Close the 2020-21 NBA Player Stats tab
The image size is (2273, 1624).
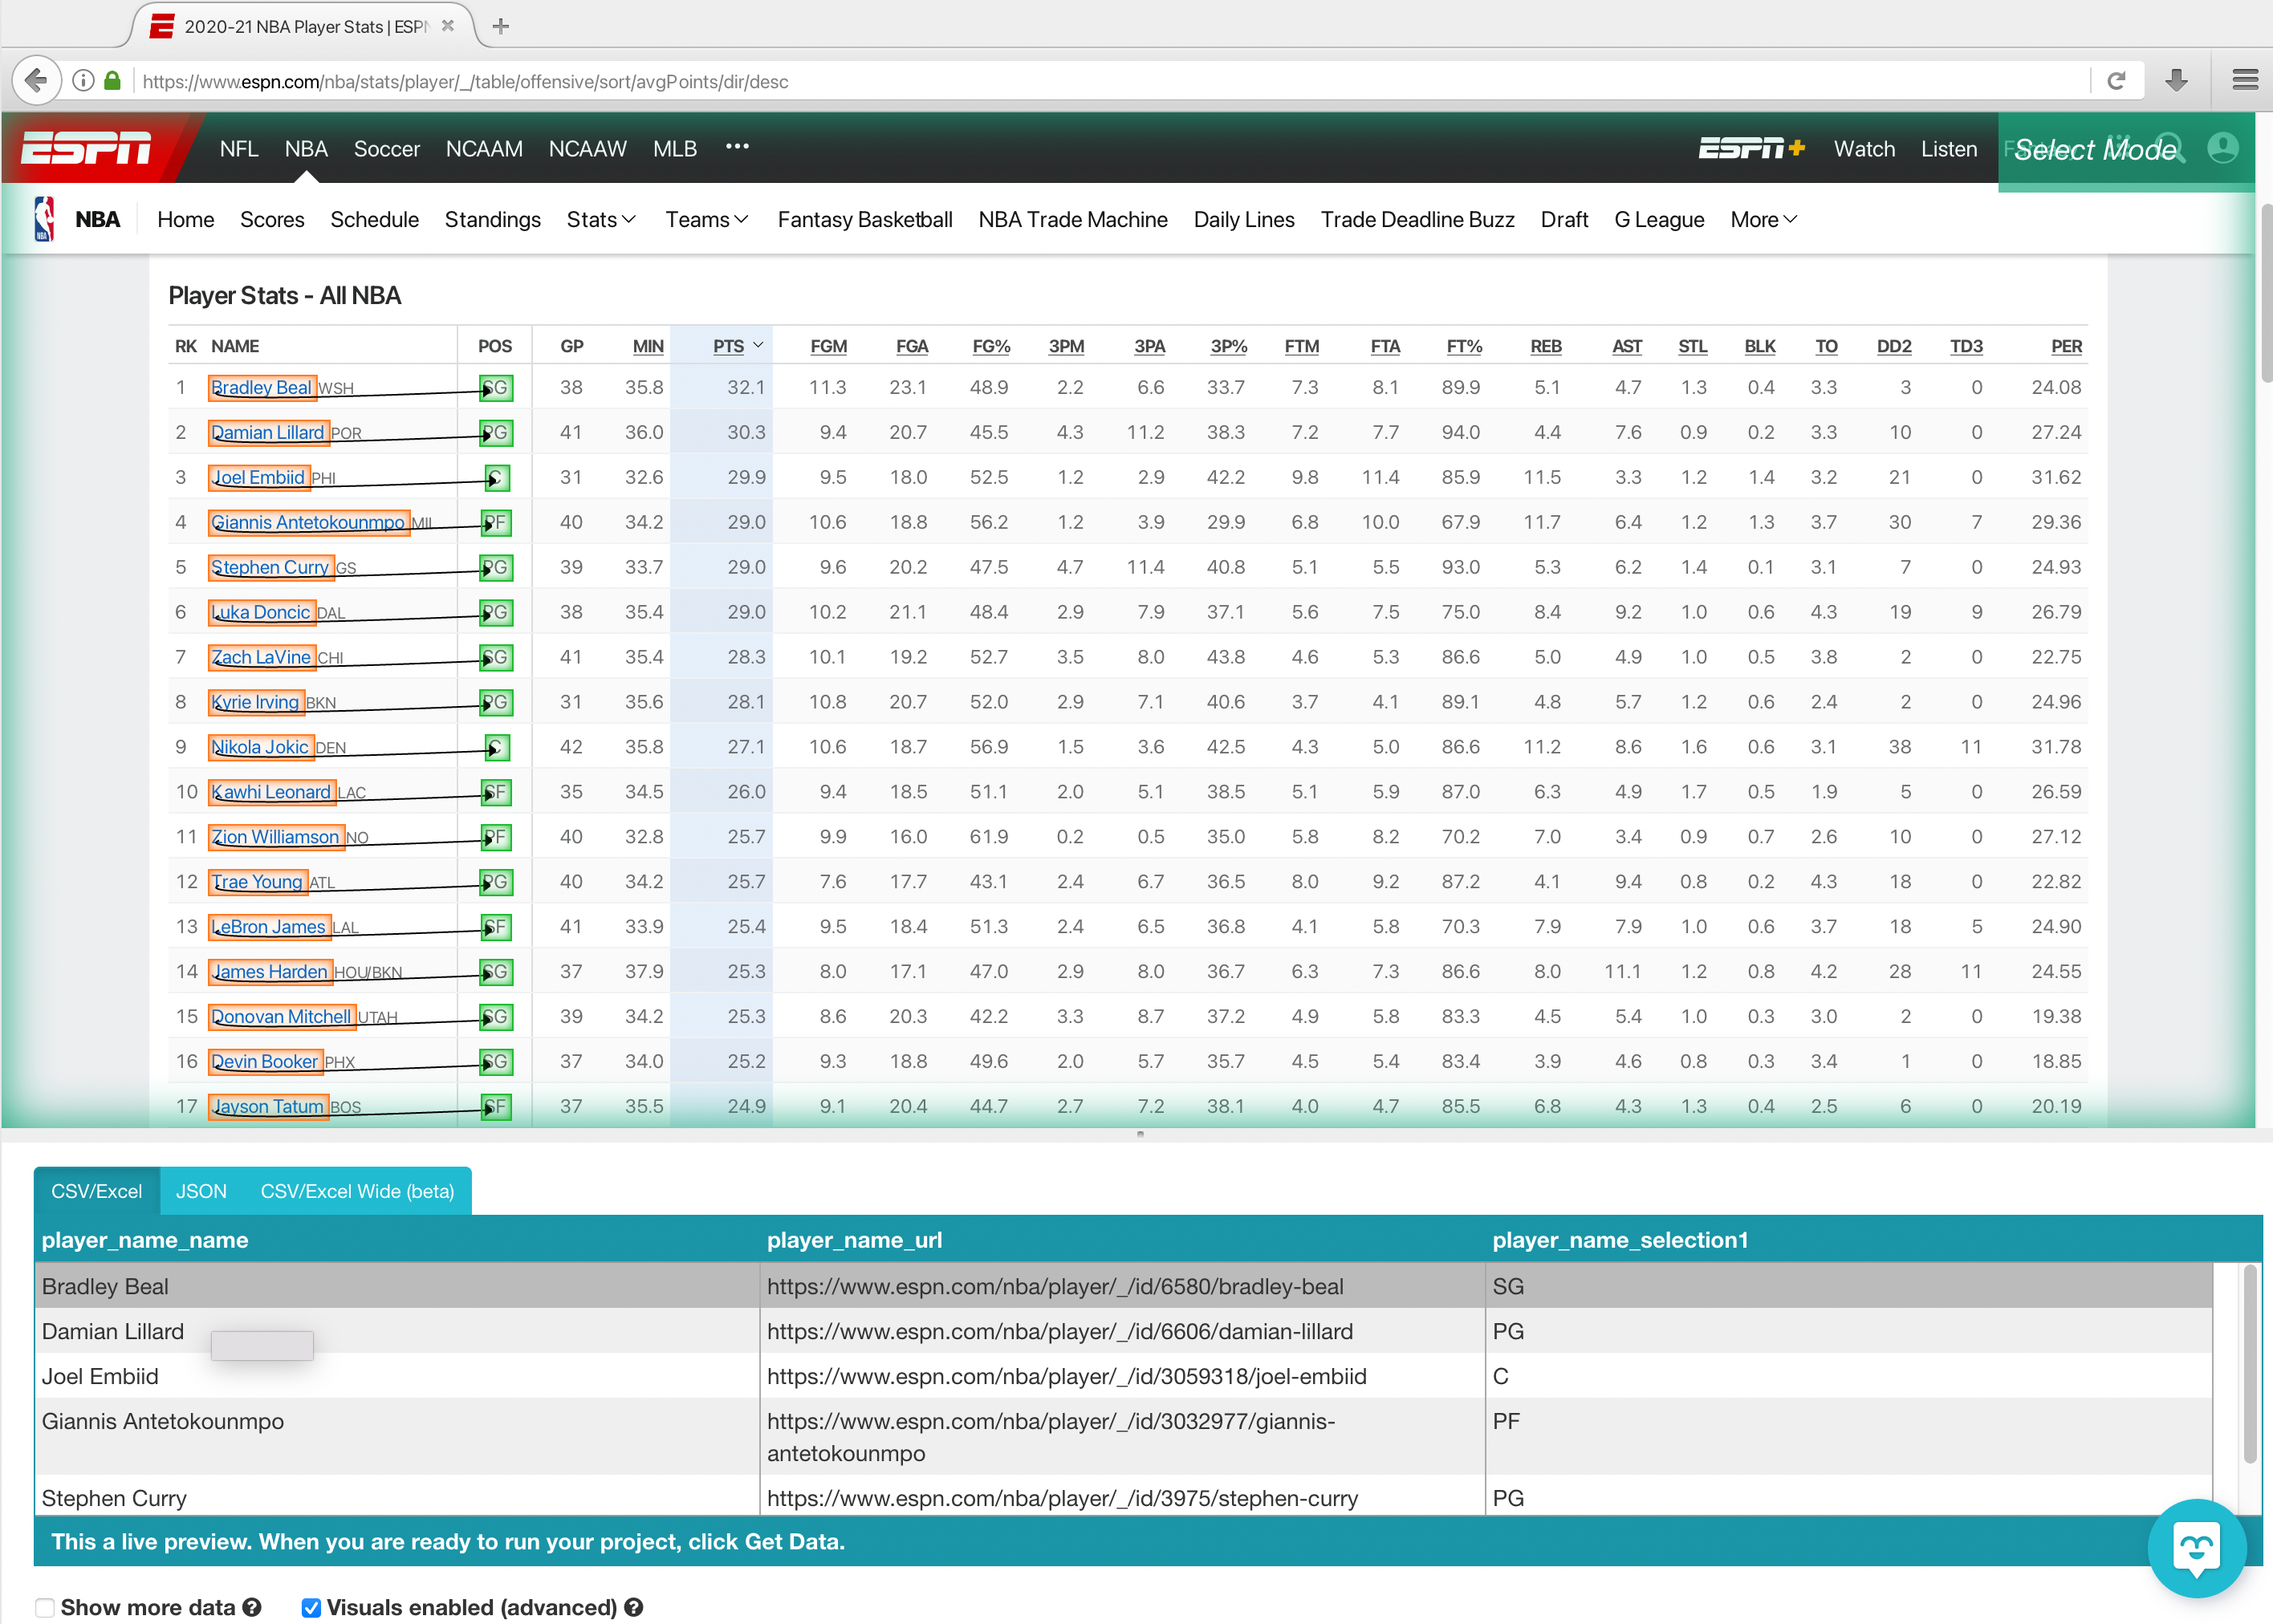tap(448, 26)
